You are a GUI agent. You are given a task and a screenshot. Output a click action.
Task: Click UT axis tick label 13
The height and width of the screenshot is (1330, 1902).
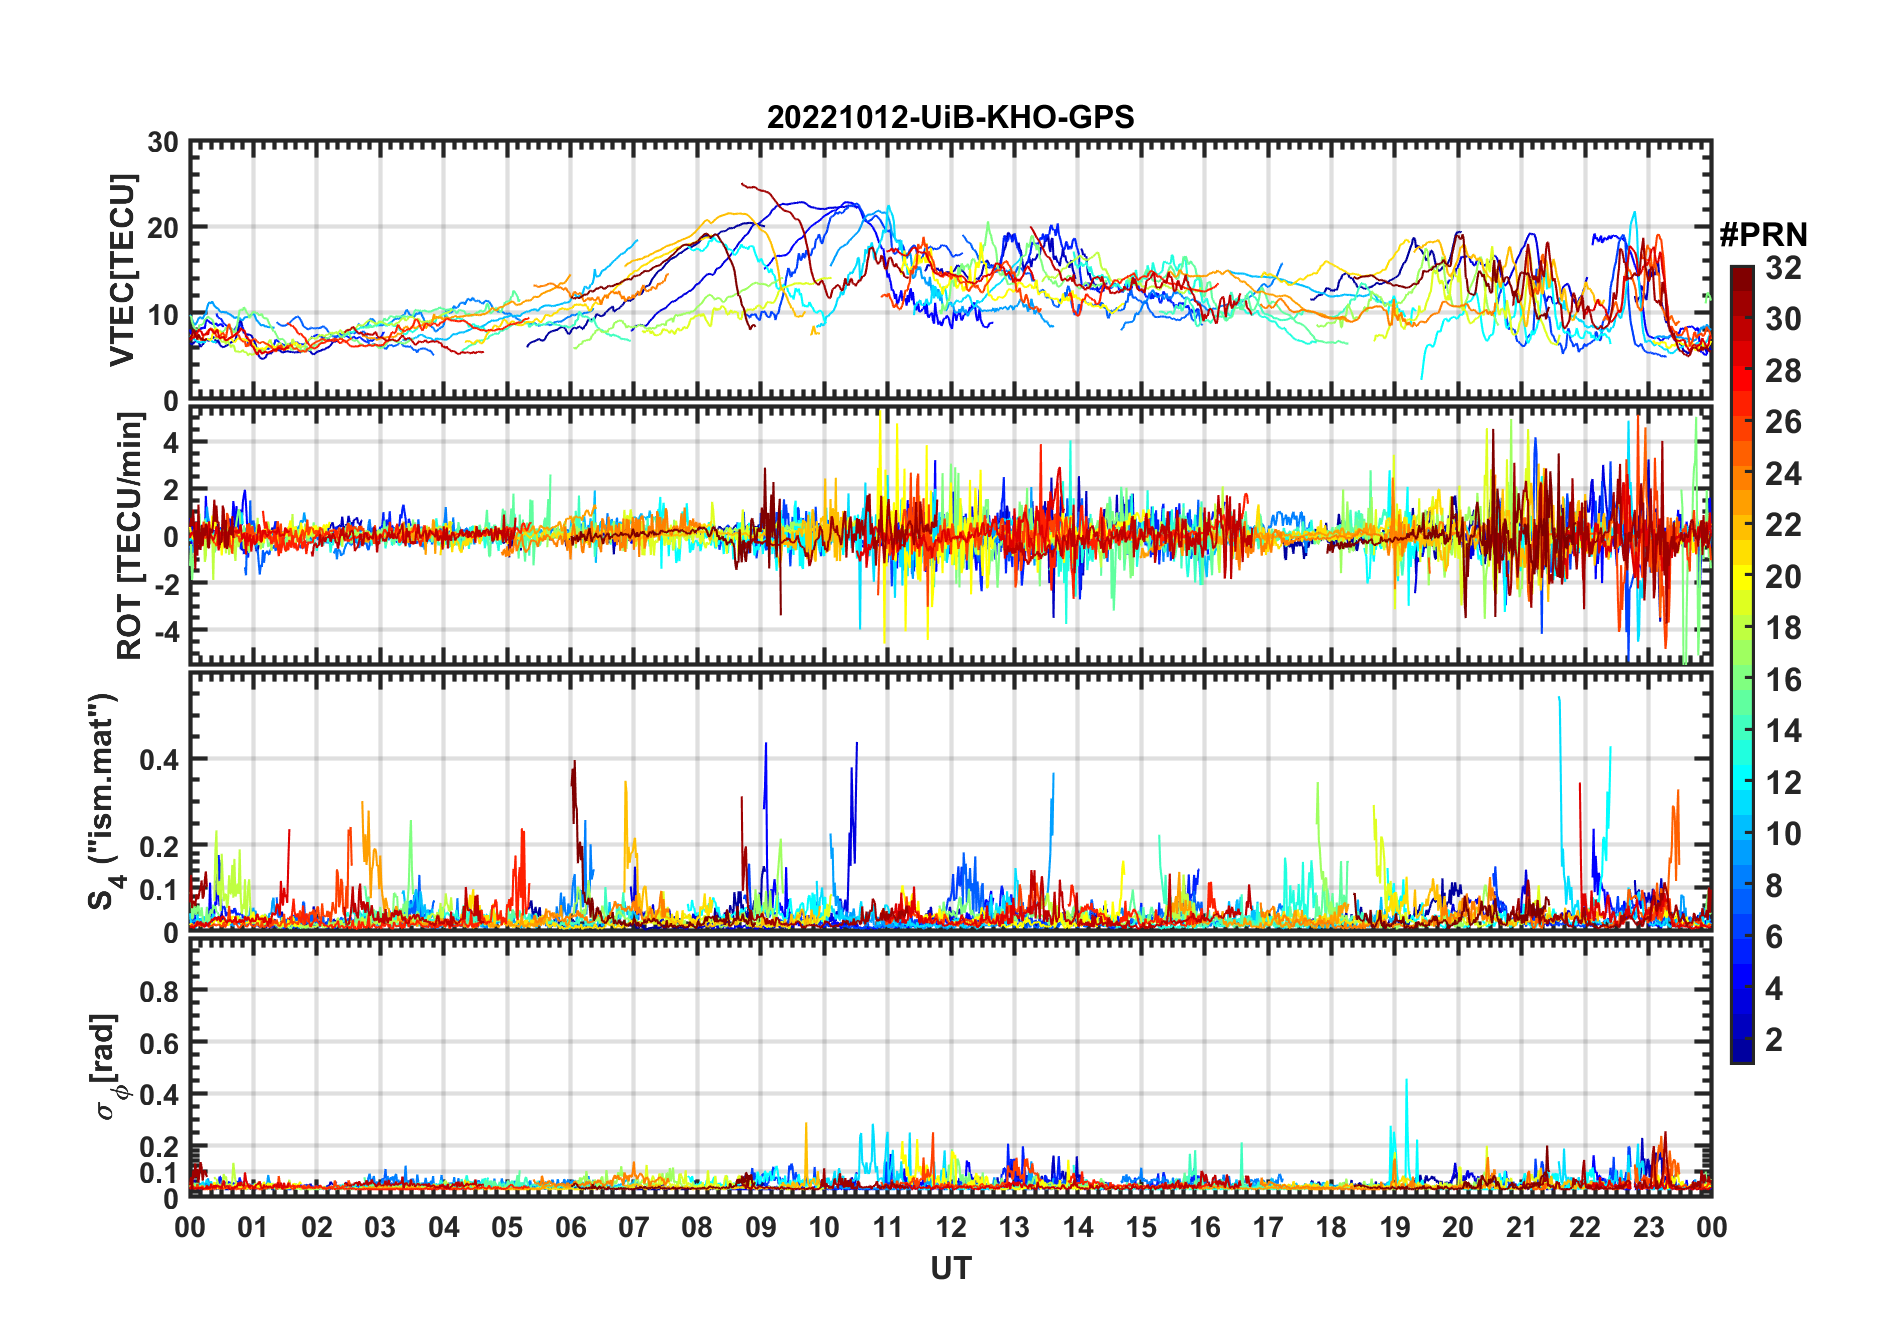click(x=1014, y=1227)
